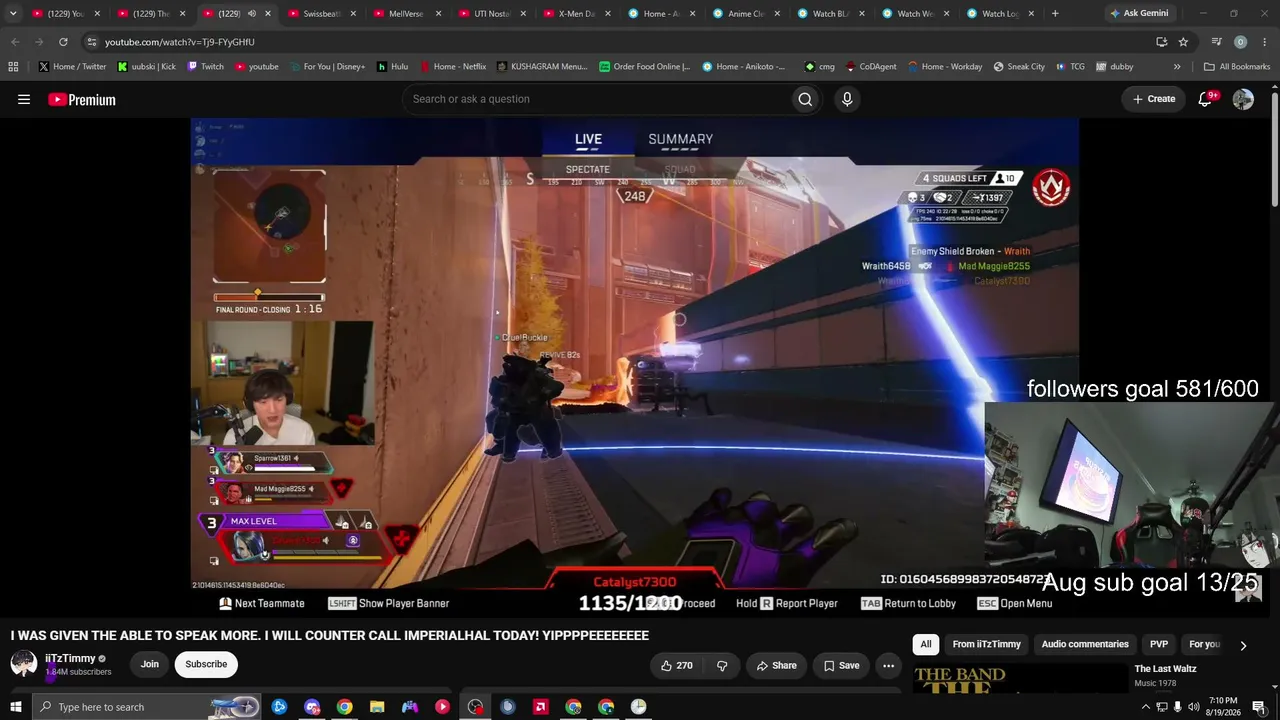
Task: Save the video to a playlist
Action: click(841, 665)
